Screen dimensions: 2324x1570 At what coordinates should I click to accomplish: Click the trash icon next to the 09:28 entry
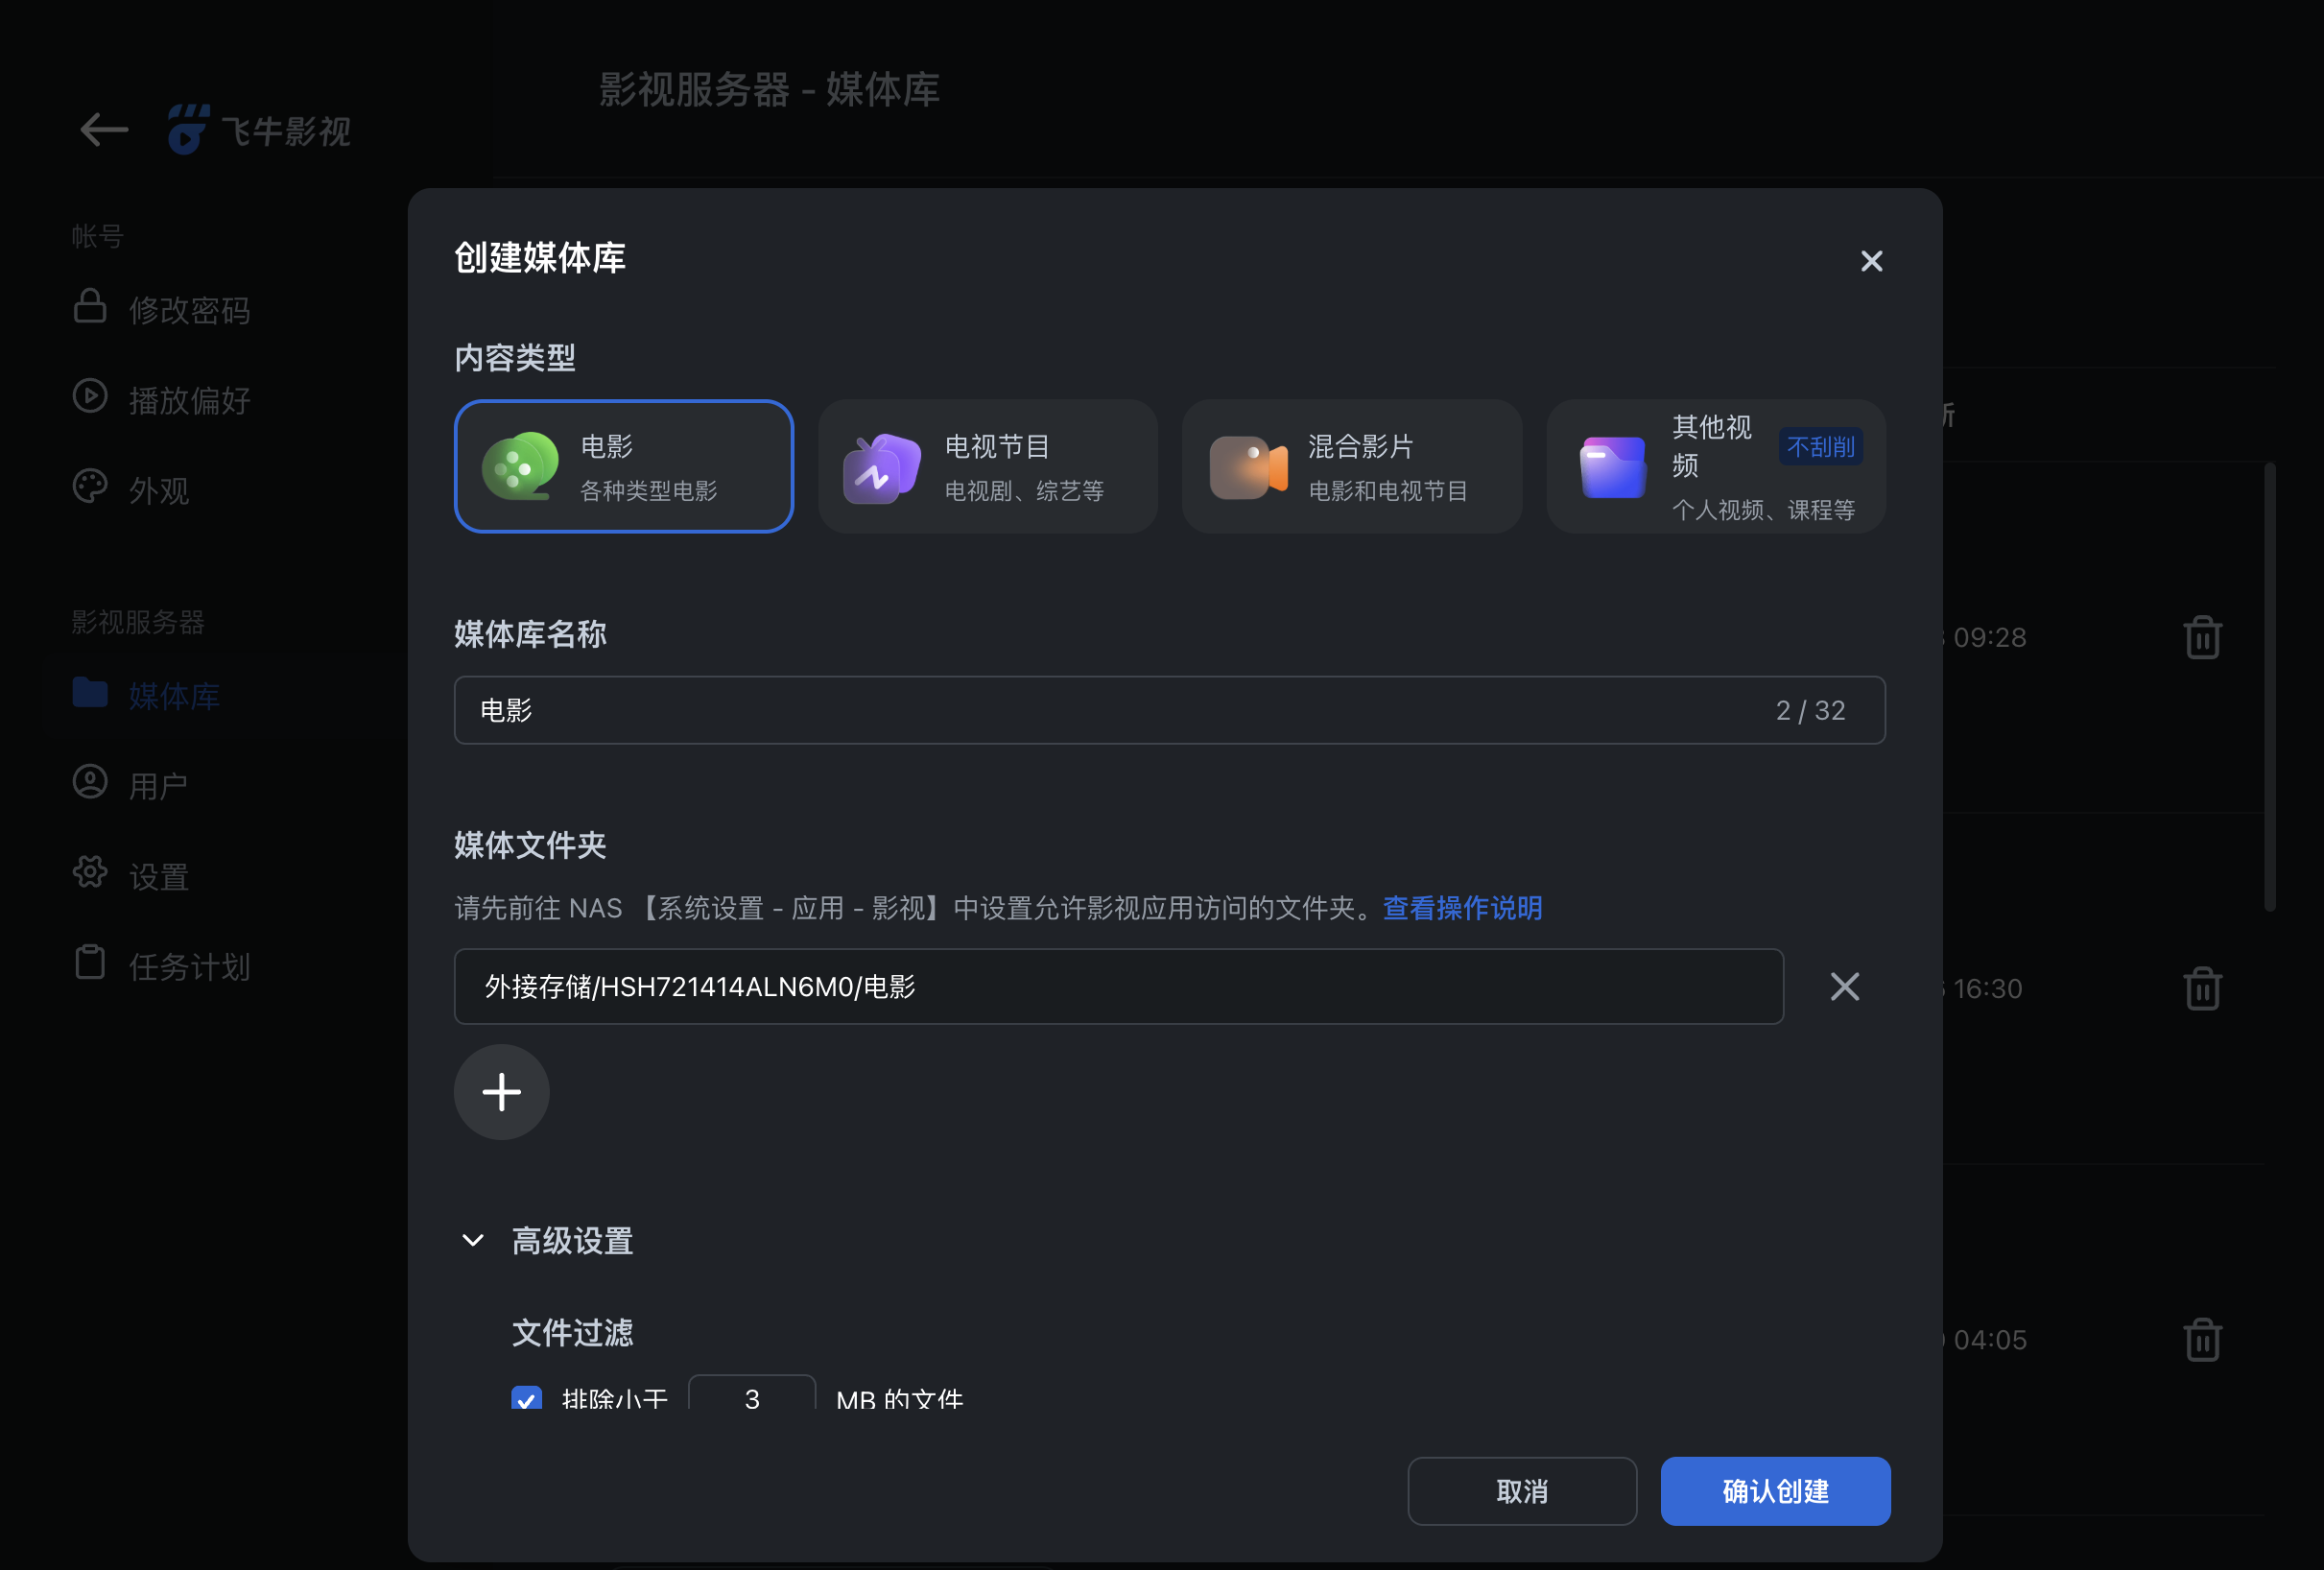(2203, 636)
